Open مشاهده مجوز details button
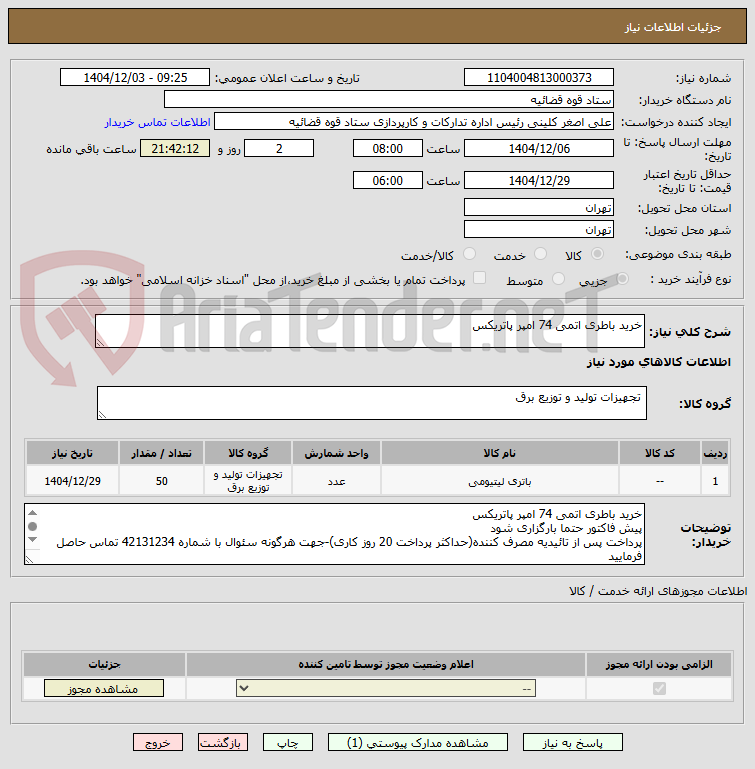755x769 pixels. point(104,689)
